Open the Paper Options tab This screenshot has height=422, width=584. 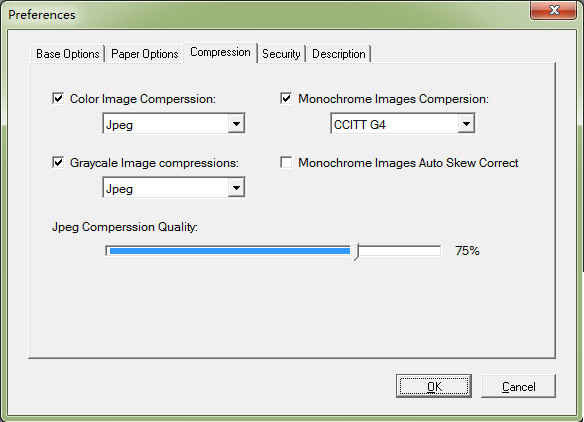(x=145, y=54)
